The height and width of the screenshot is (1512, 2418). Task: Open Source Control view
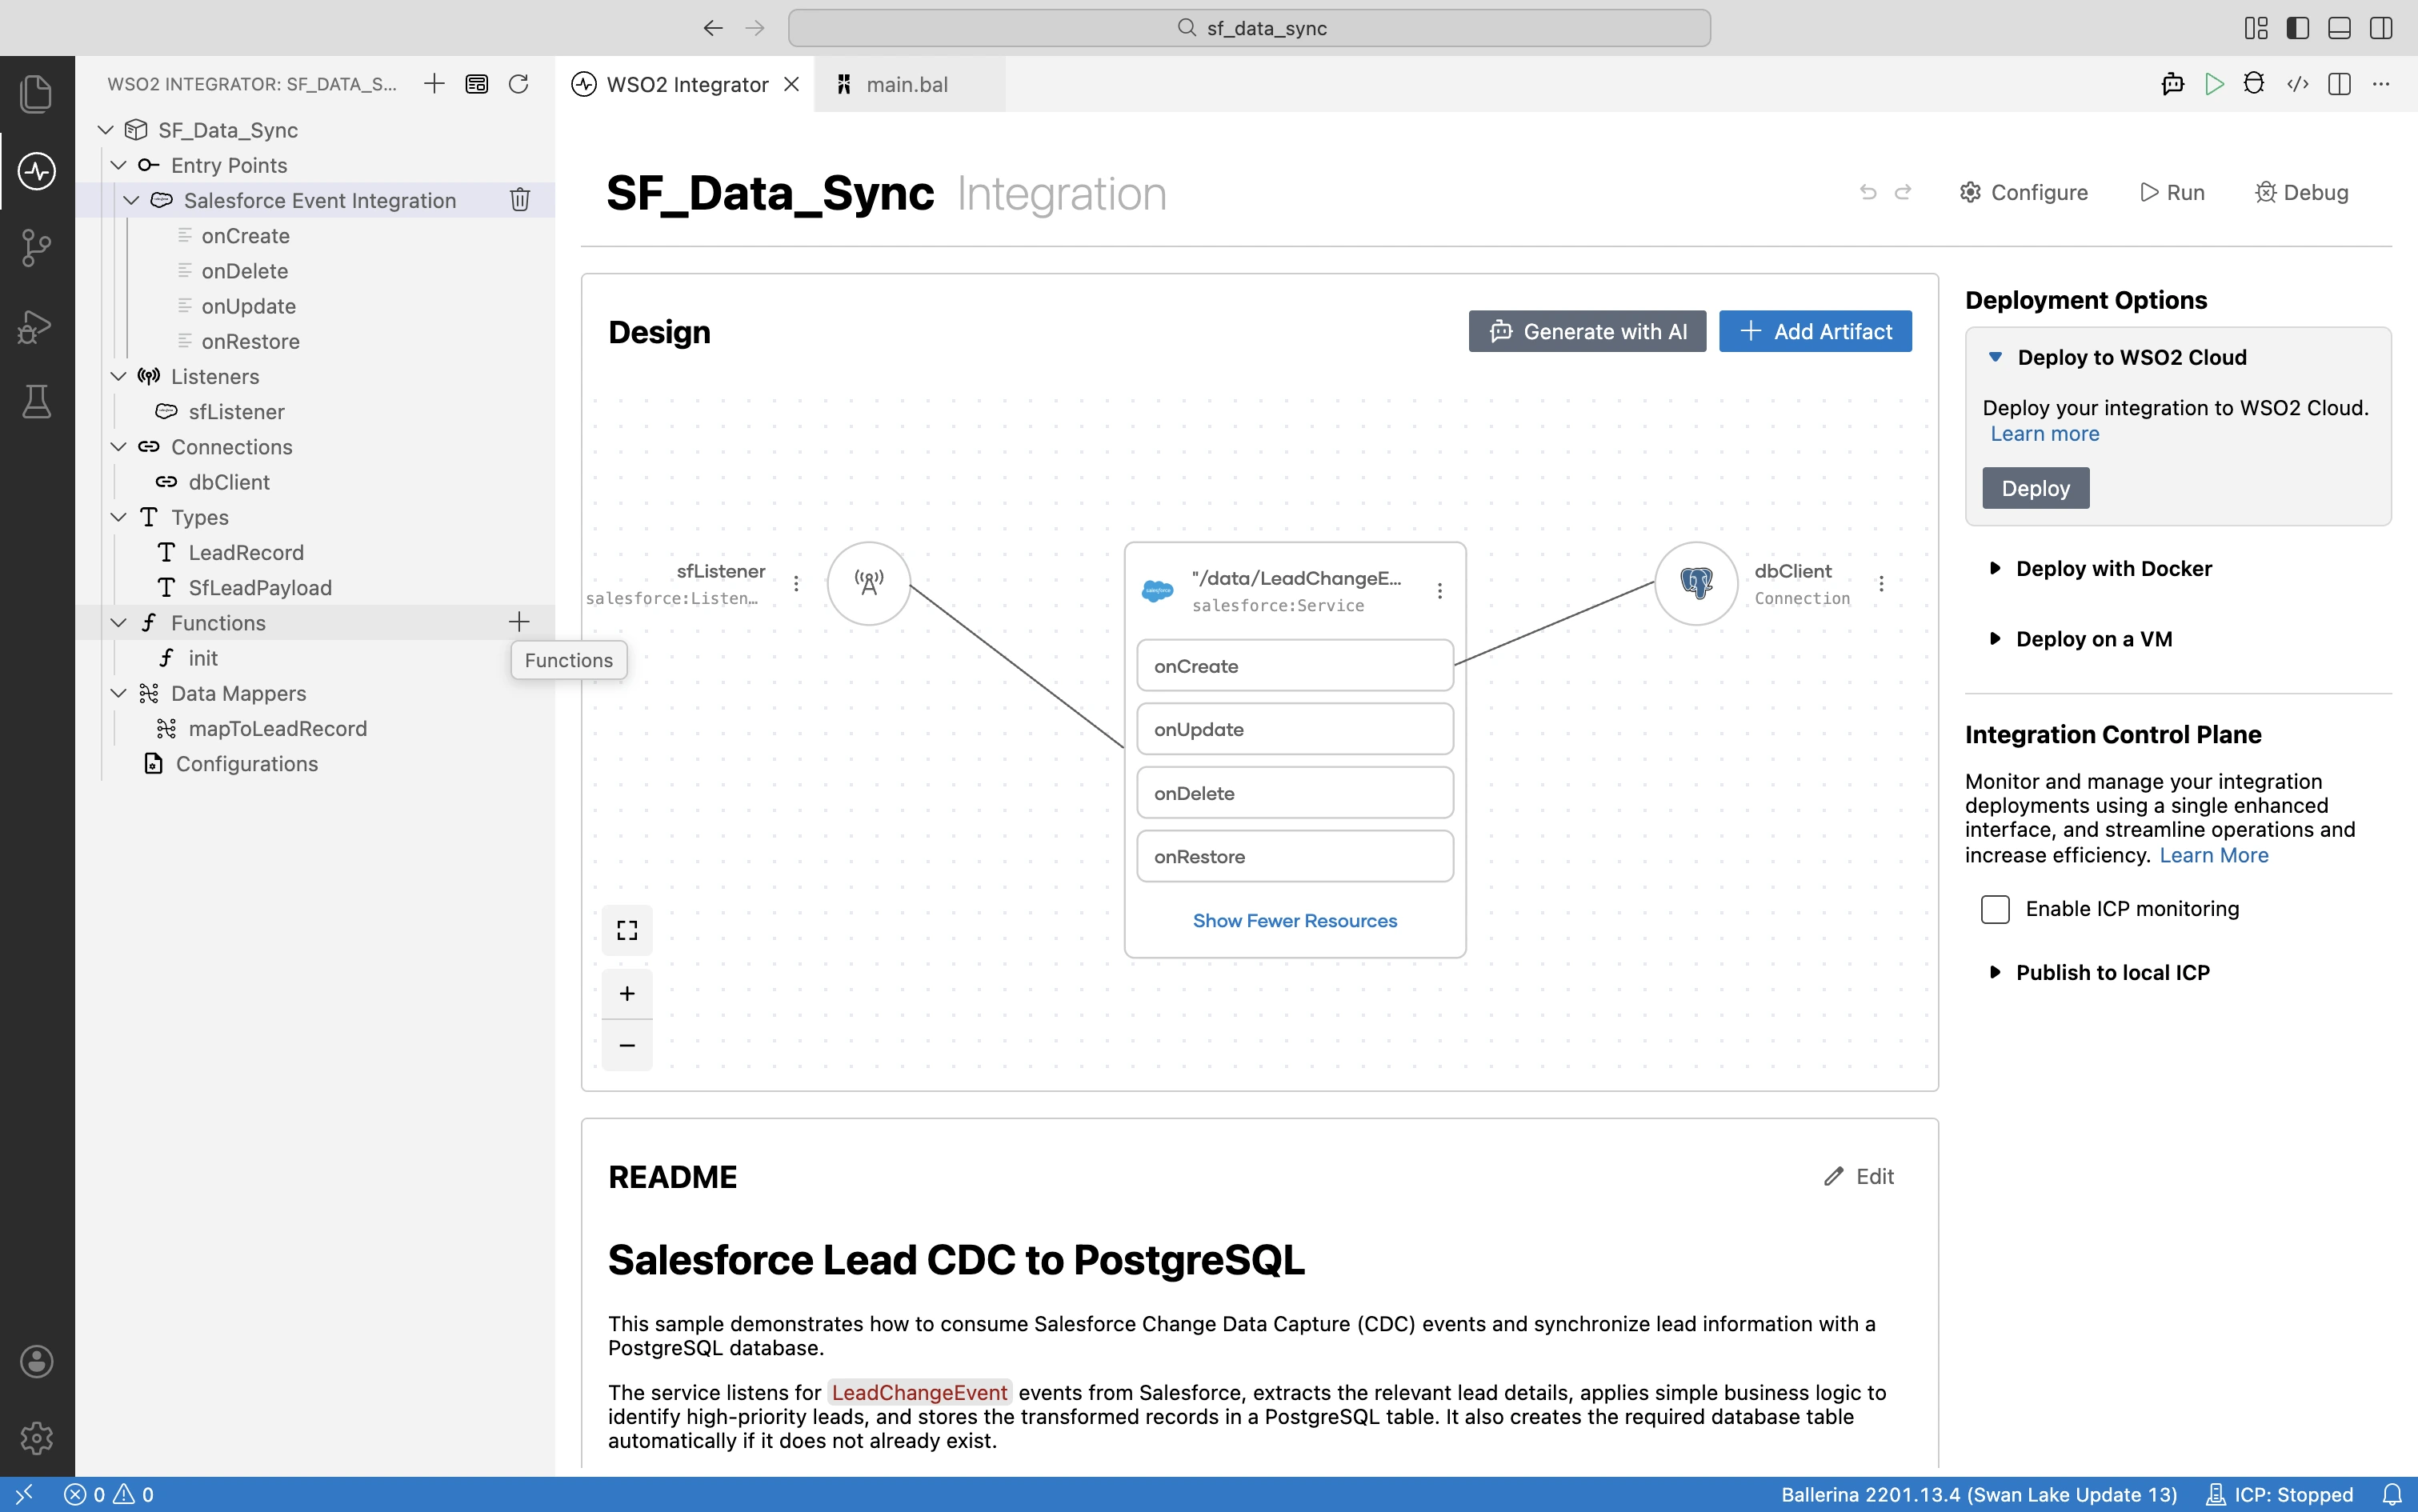point(37,248)
